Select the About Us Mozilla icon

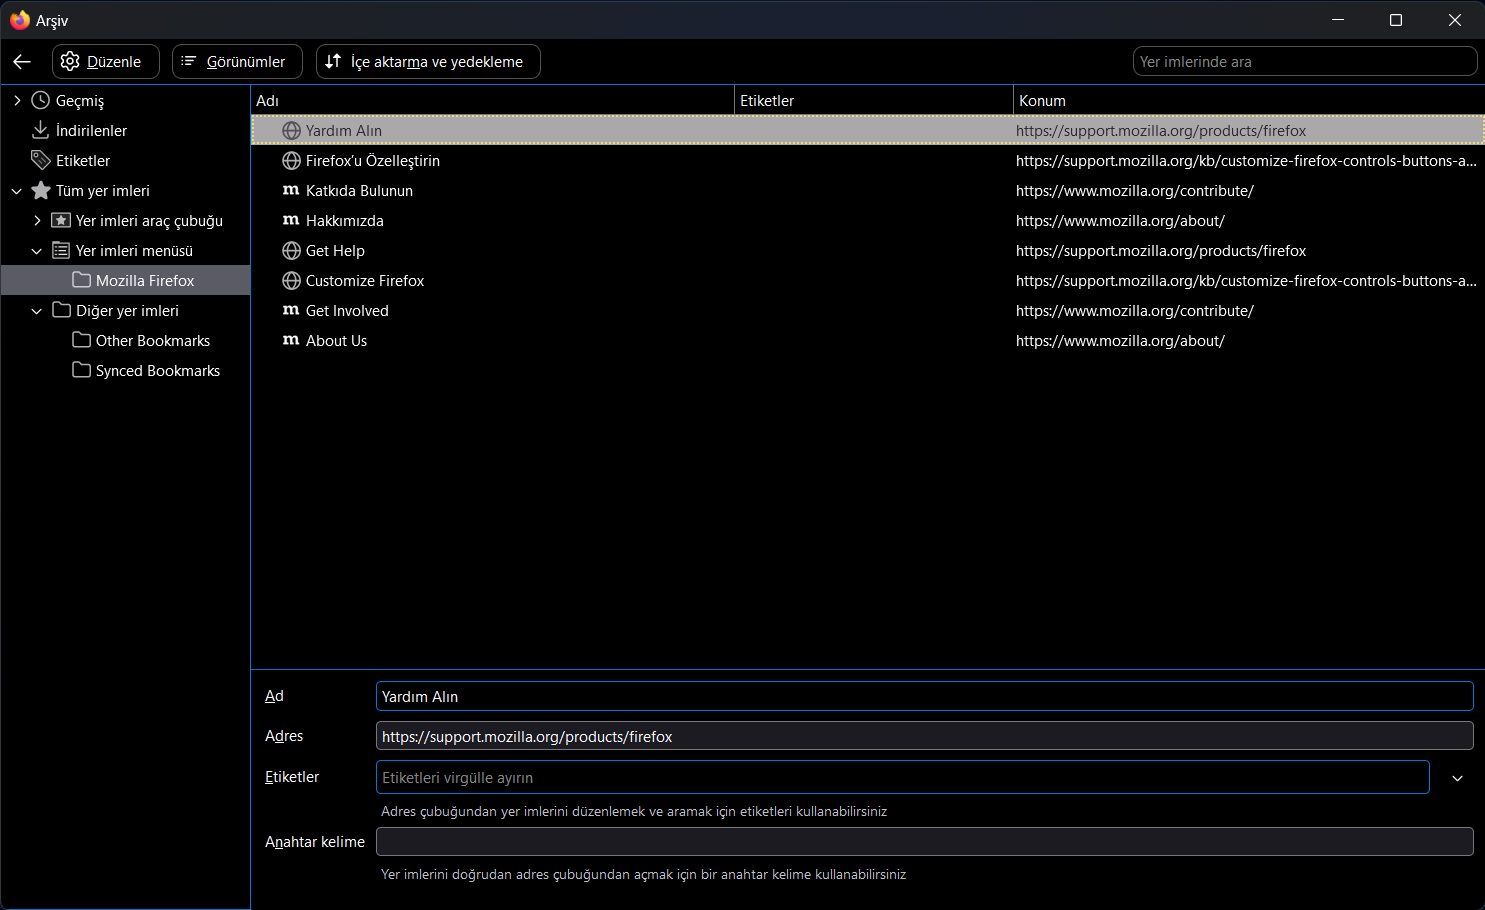click(291, 340)
